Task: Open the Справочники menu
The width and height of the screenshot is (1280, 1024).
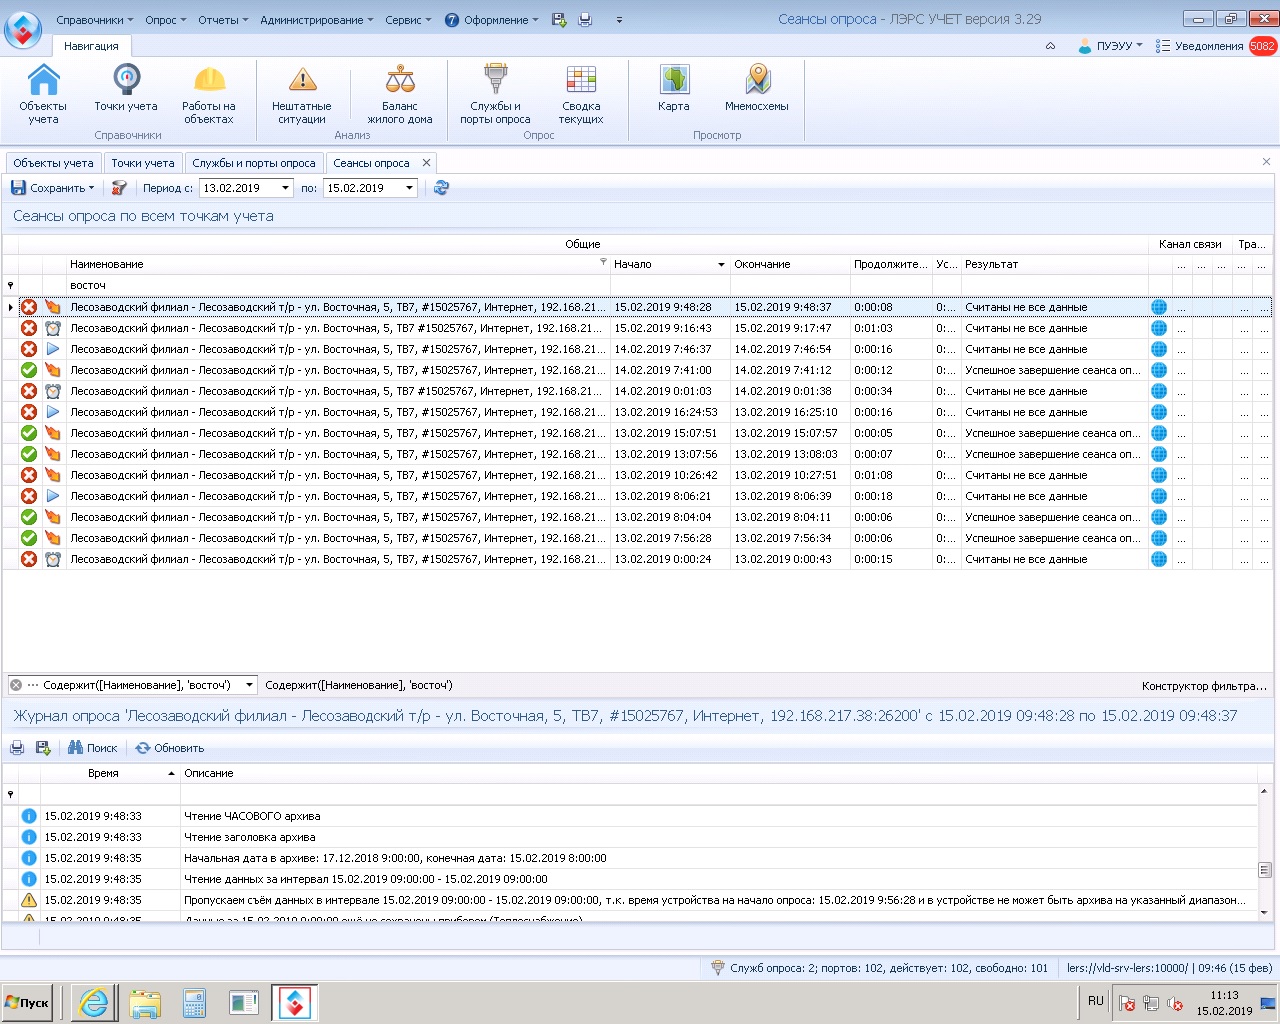Action: click(x=95, y=20)
